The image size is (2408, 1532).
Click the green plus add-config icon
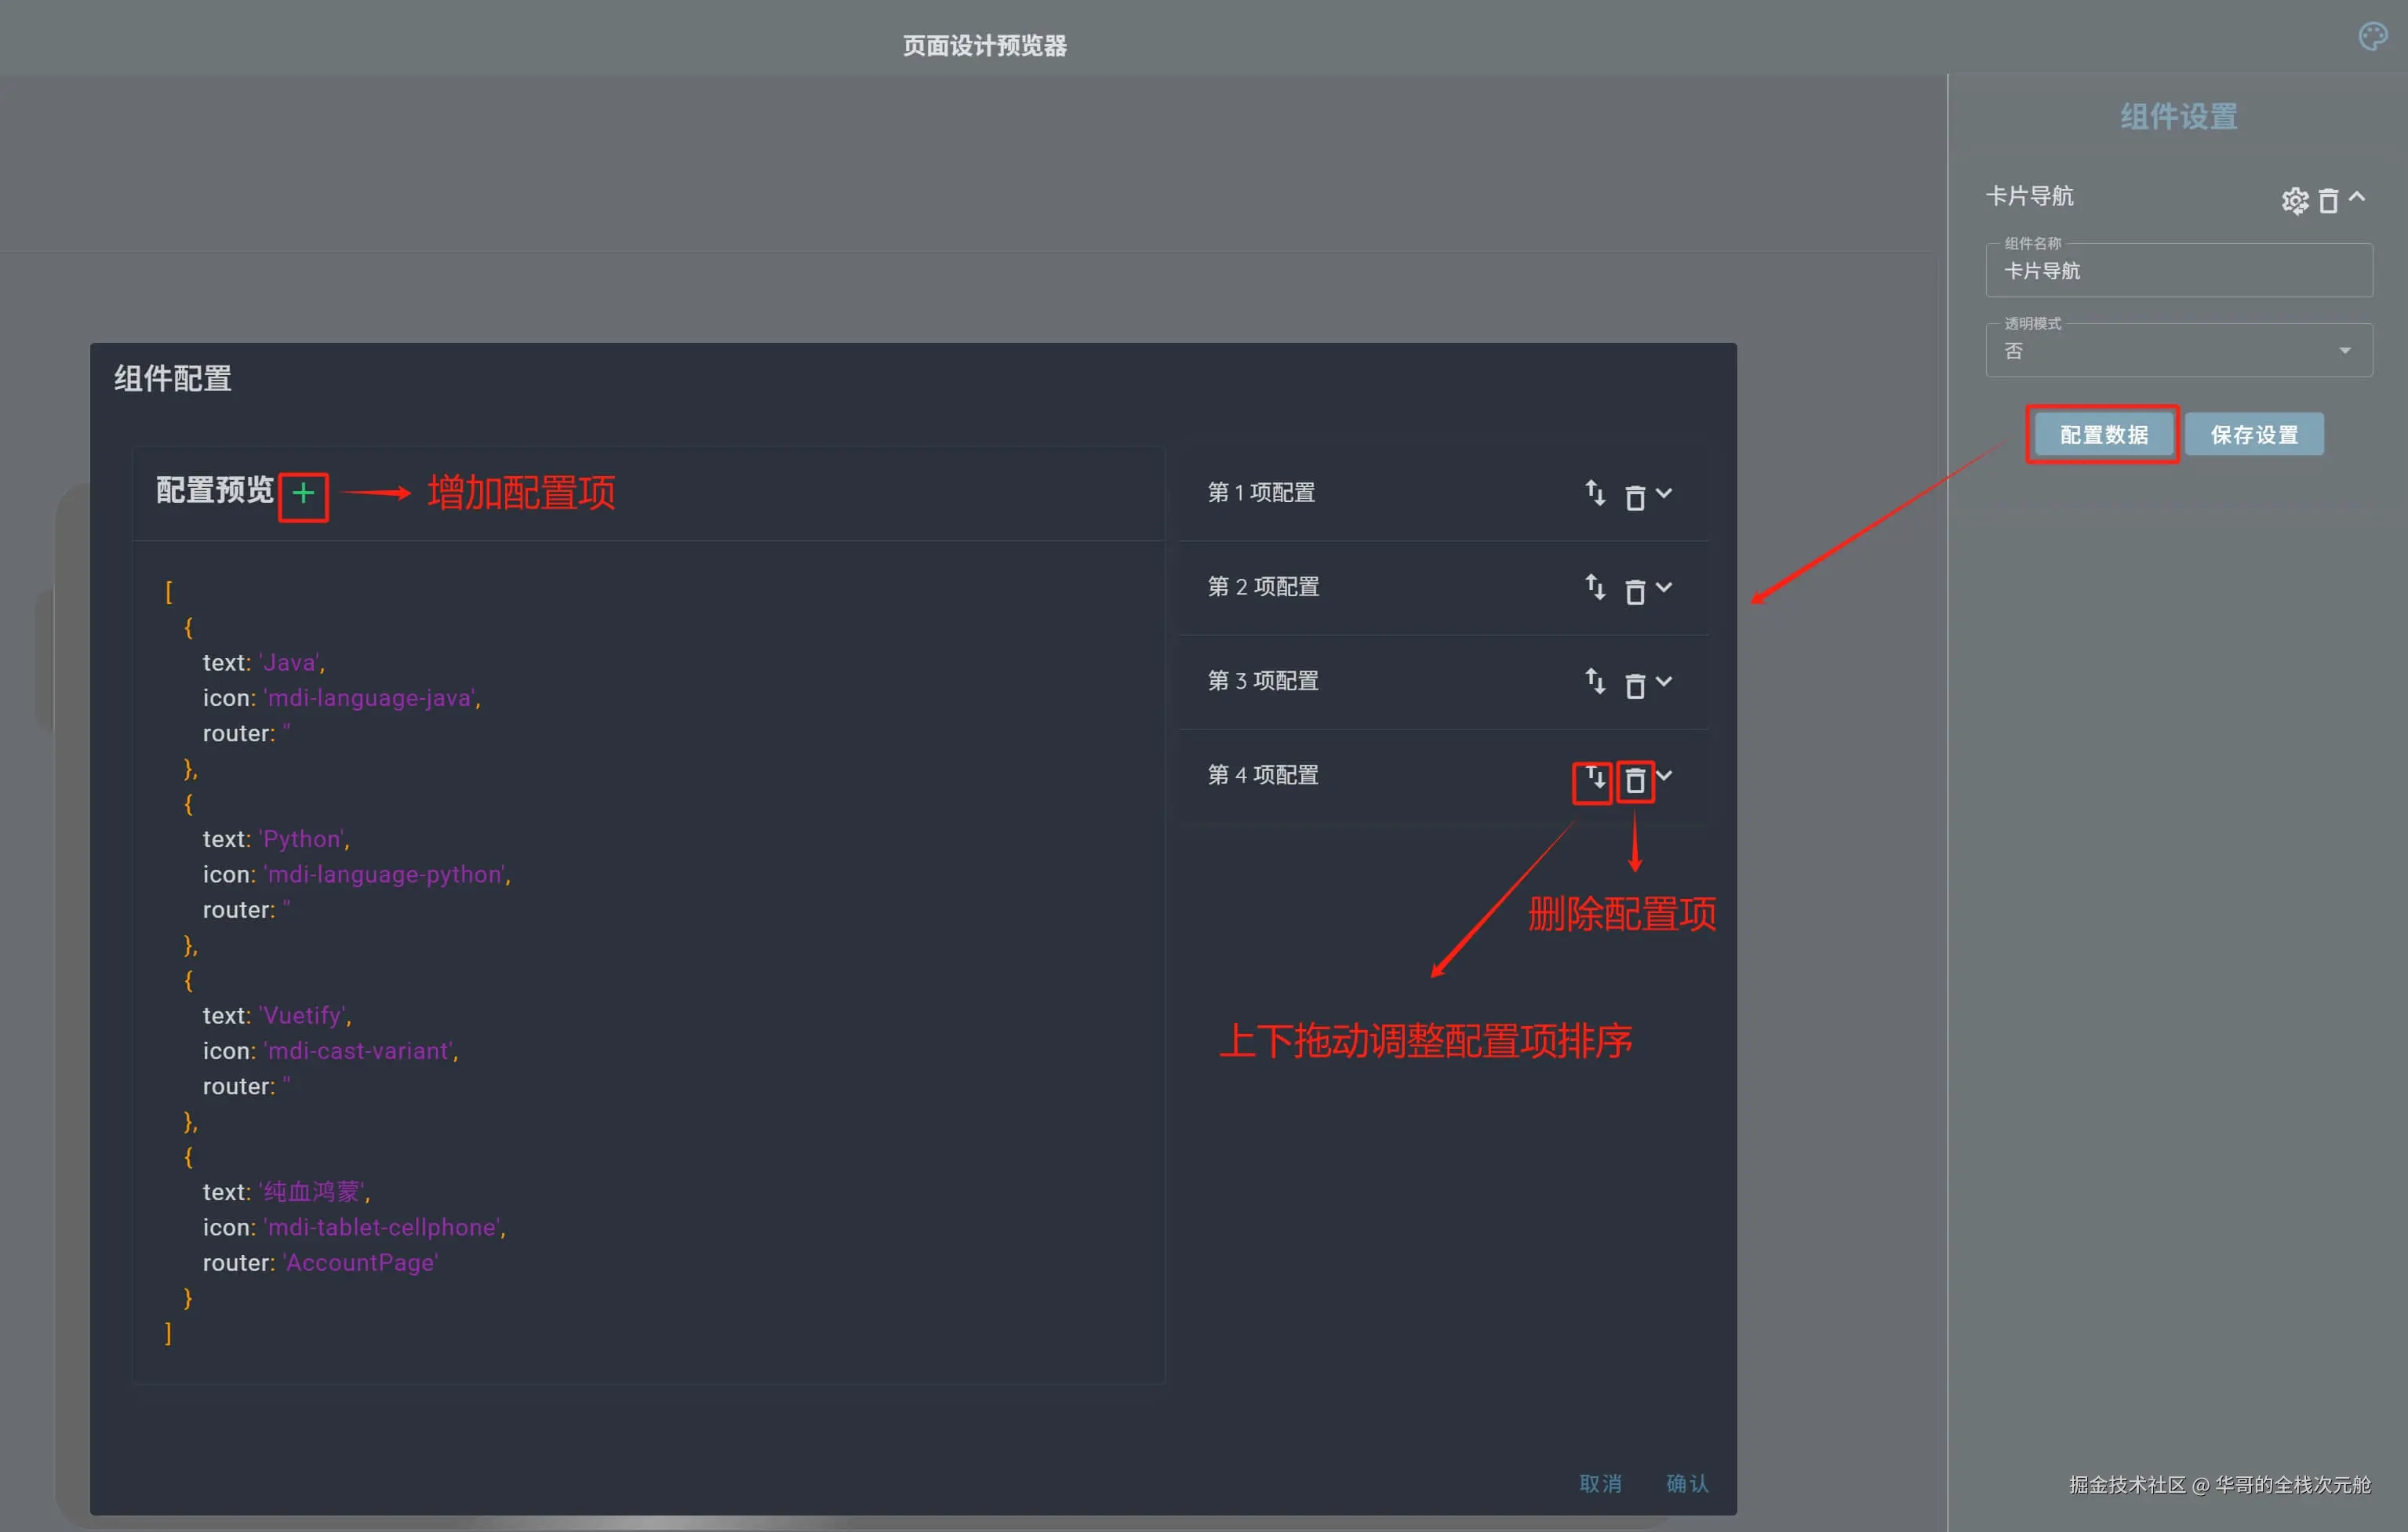[303, 493]
